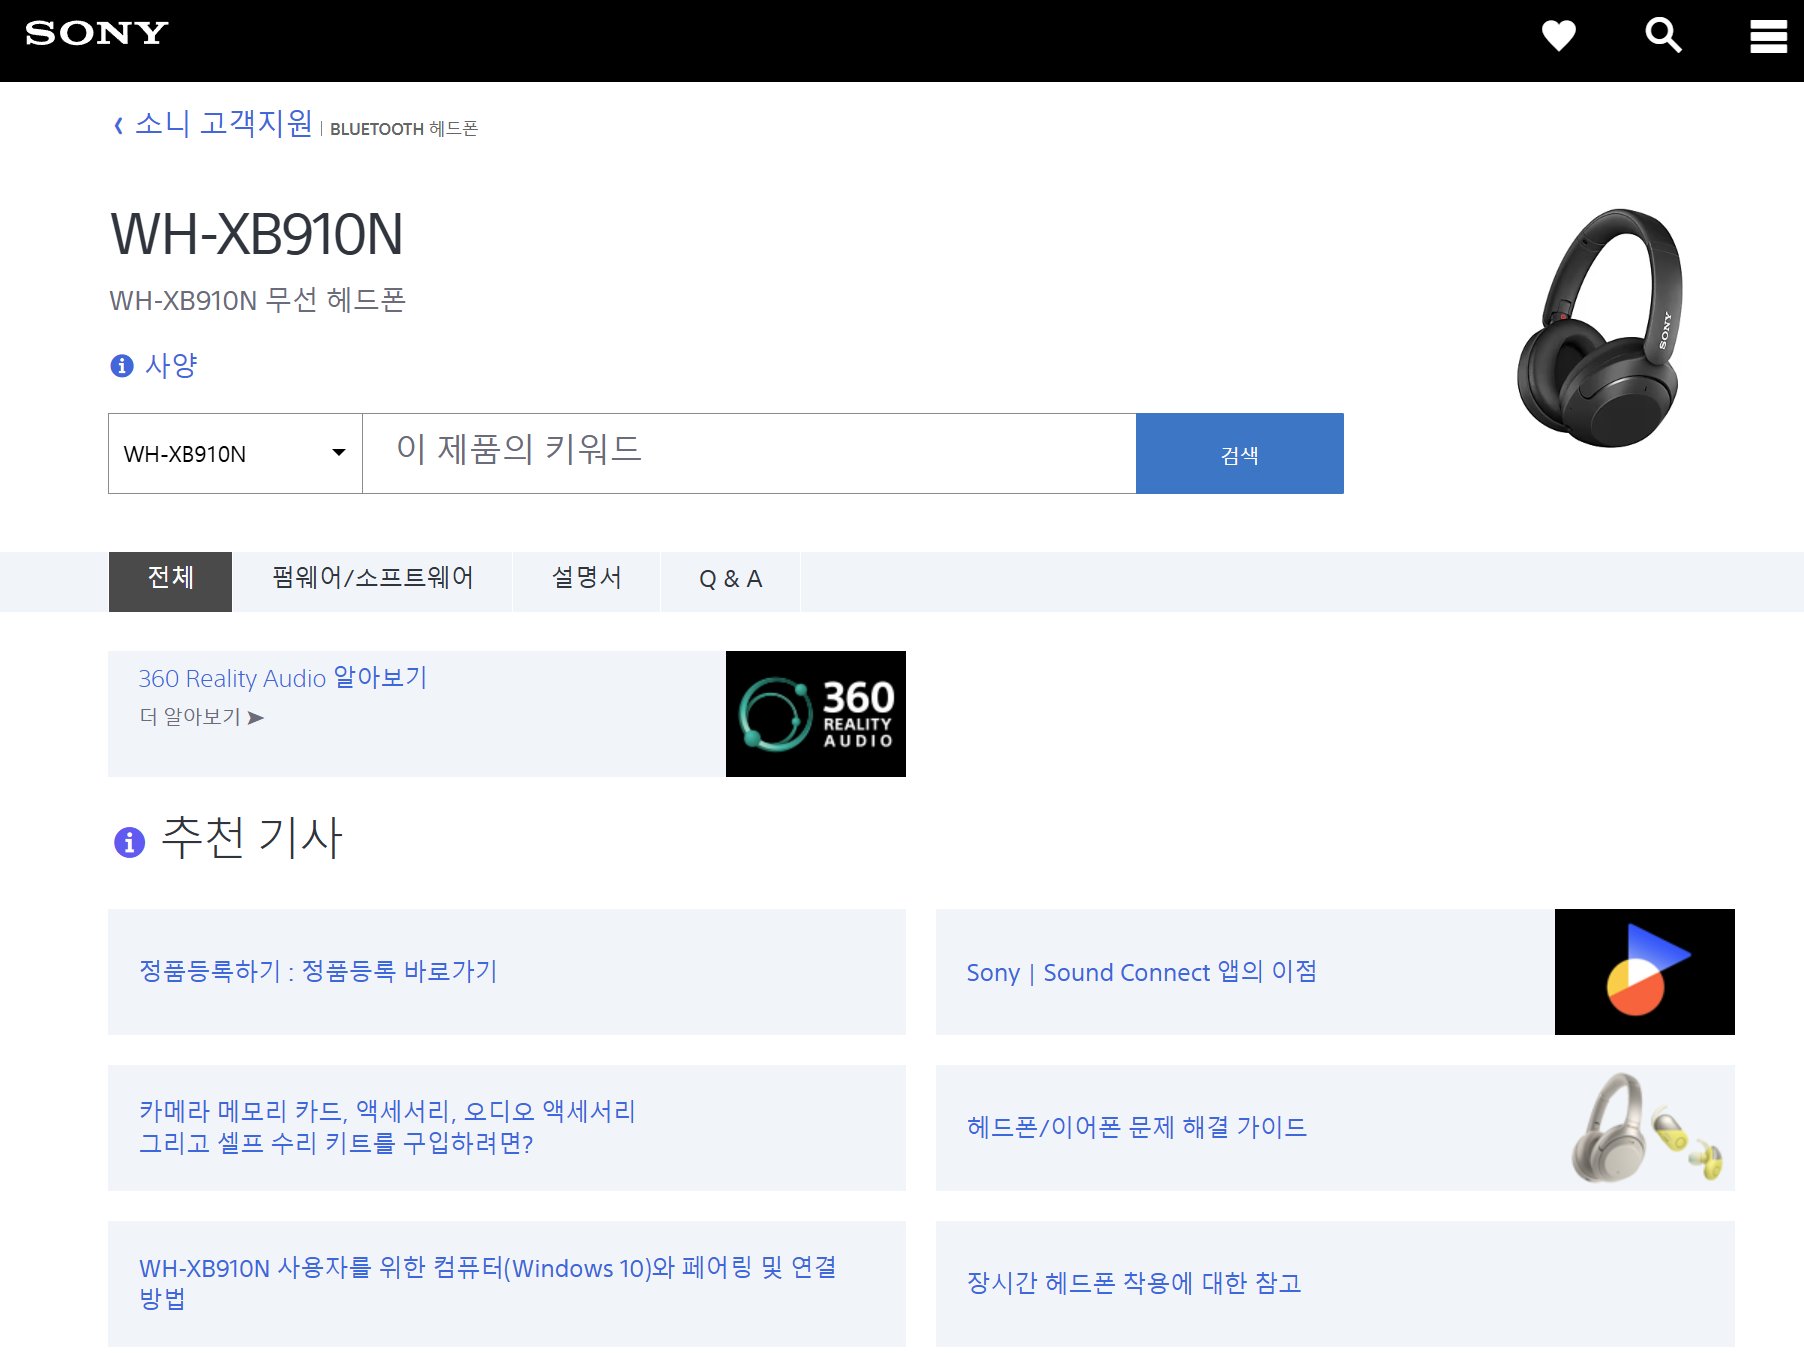Viewport: 1804px width, 1353px height.
Task: Click the info icon next to 사양
Action: (x=122, y=366)
